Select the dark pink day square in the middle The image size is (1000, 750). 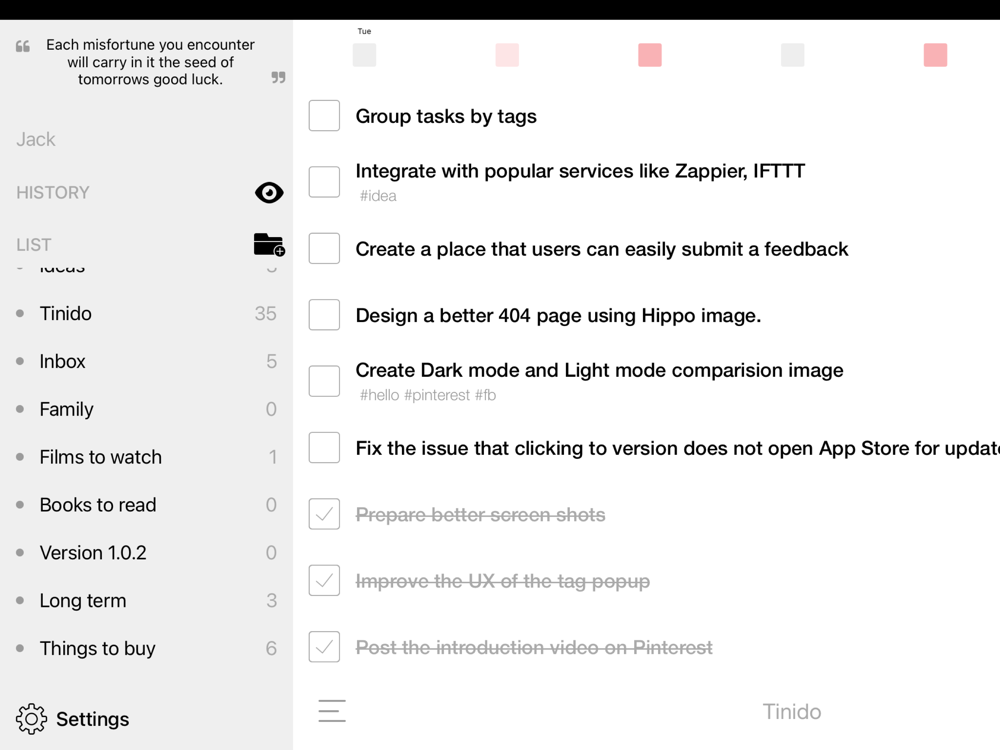[650, 55]
